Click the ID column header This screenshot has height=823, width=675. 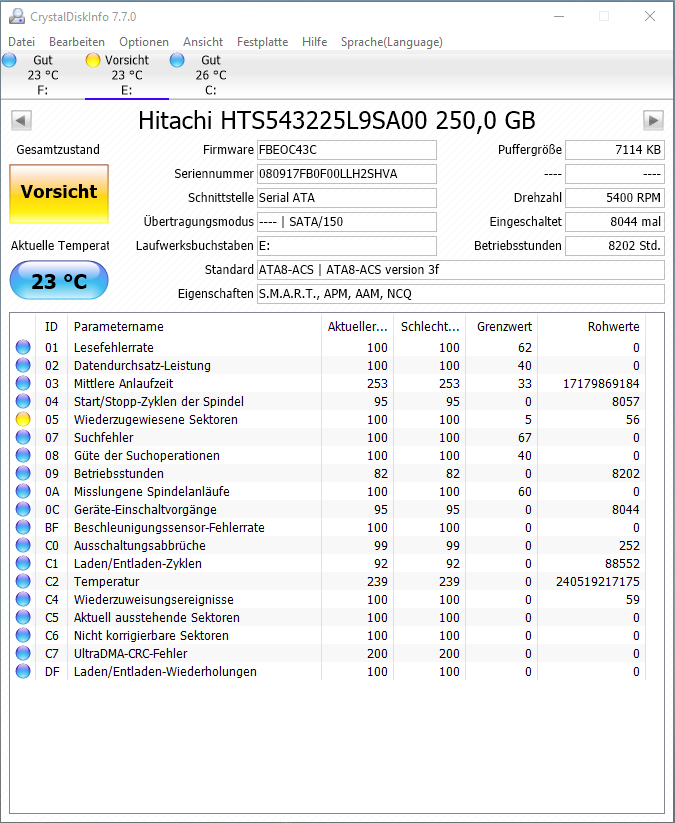51,326
